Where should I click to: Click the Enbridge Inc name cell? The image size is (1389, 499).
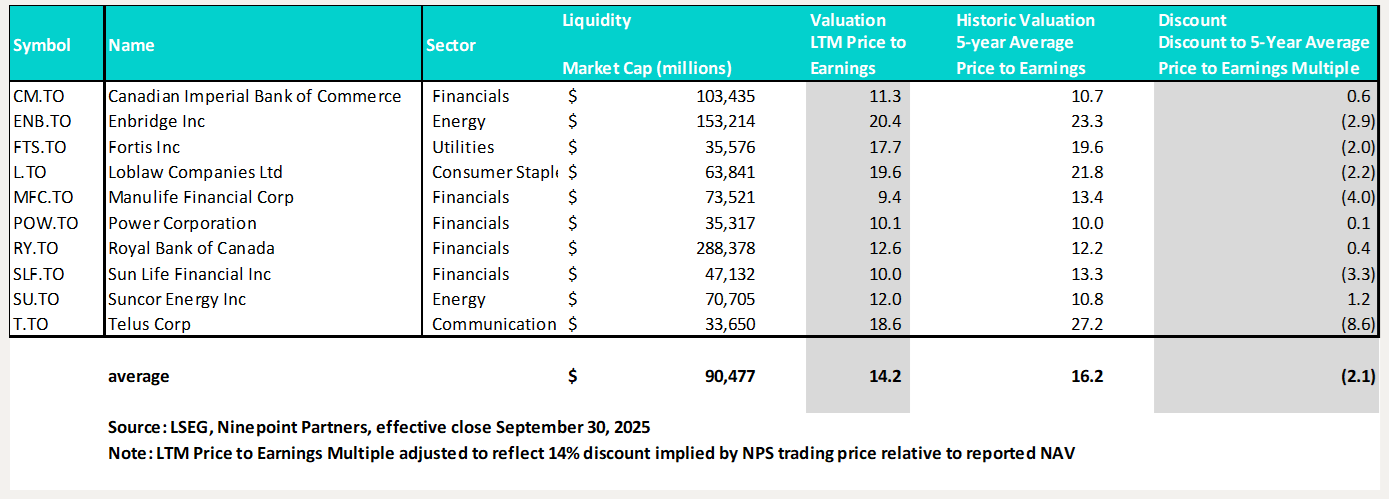click(x=159, y=121)
